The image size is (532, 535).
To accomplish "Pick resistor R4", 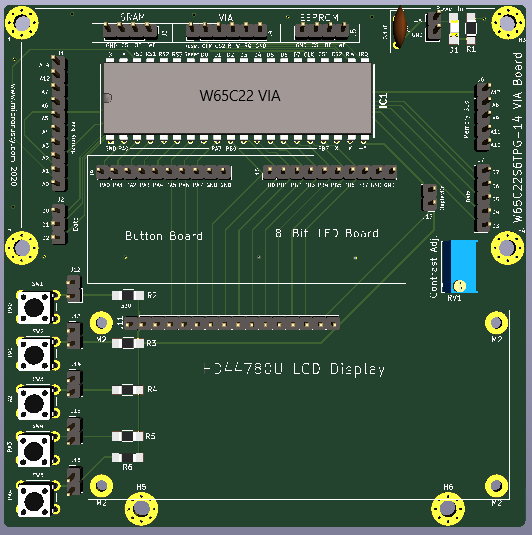I will (x=128, y=390).
